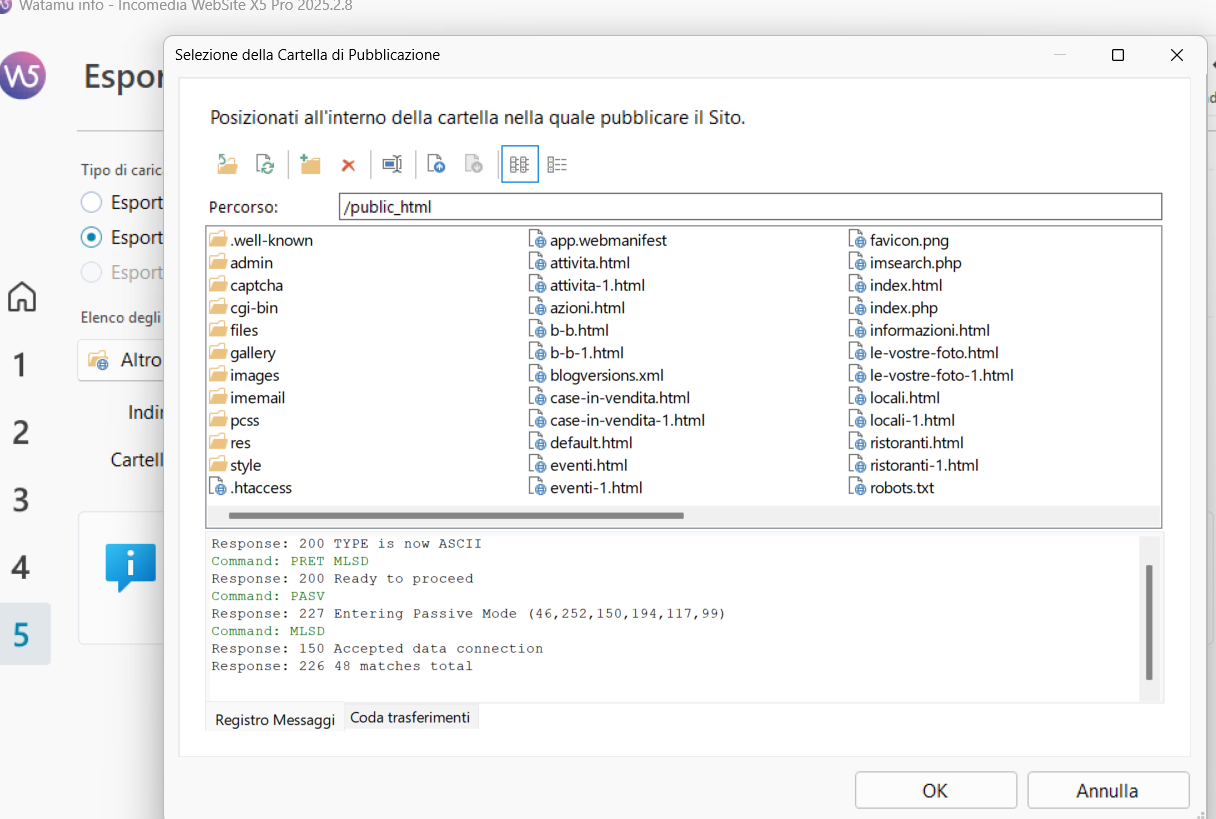1216x819 pixels.
Task: Select the 'pcss' folder name
Action: [245, 420]
